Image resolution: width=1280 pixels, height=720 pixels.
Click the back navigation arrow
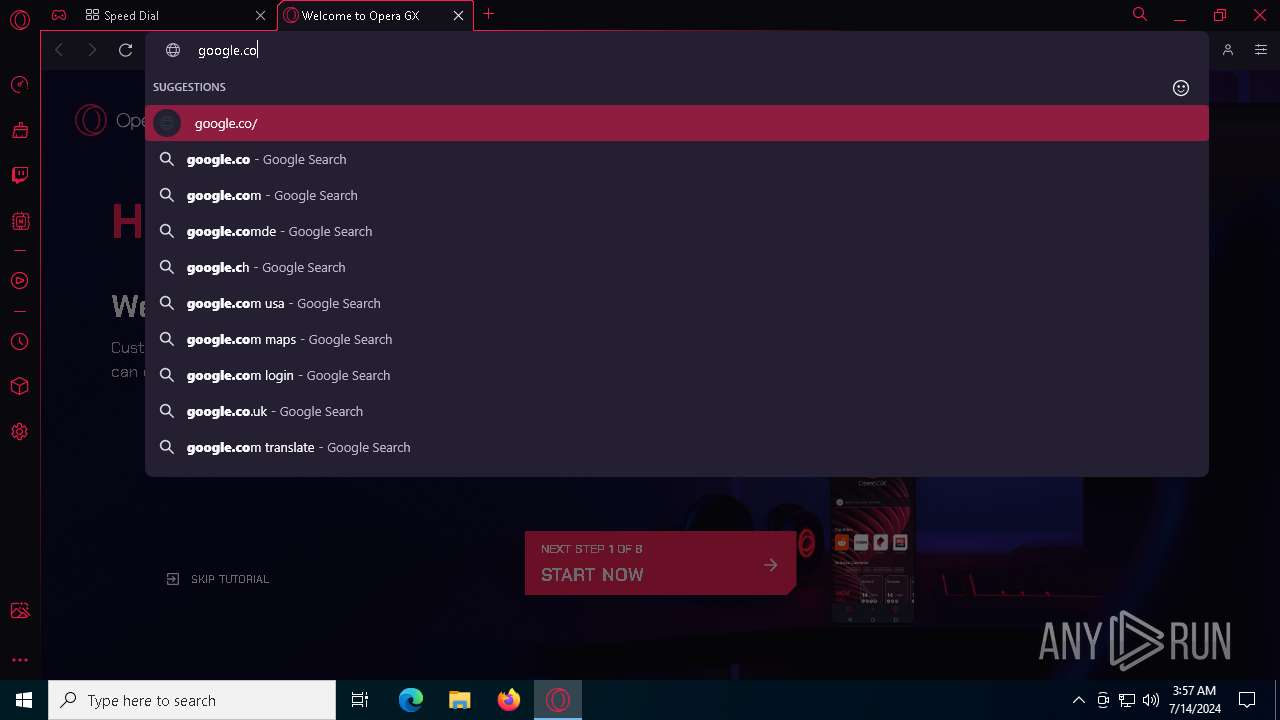click(59, 50)
